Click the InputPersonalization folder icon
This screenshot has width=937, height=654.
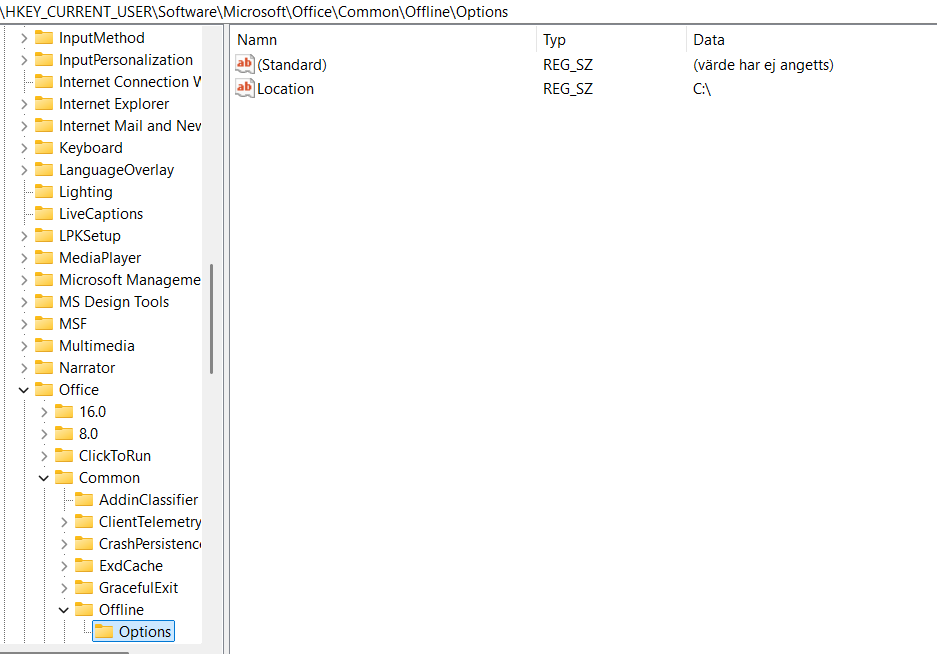point(44,60)
